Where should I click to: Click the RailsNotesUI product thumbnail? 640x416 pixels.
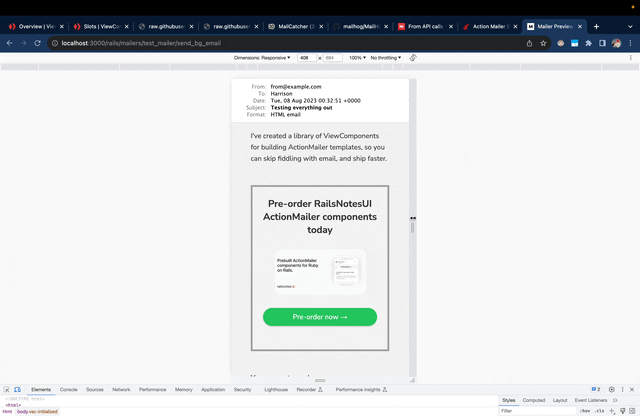[x=320, y=272]
